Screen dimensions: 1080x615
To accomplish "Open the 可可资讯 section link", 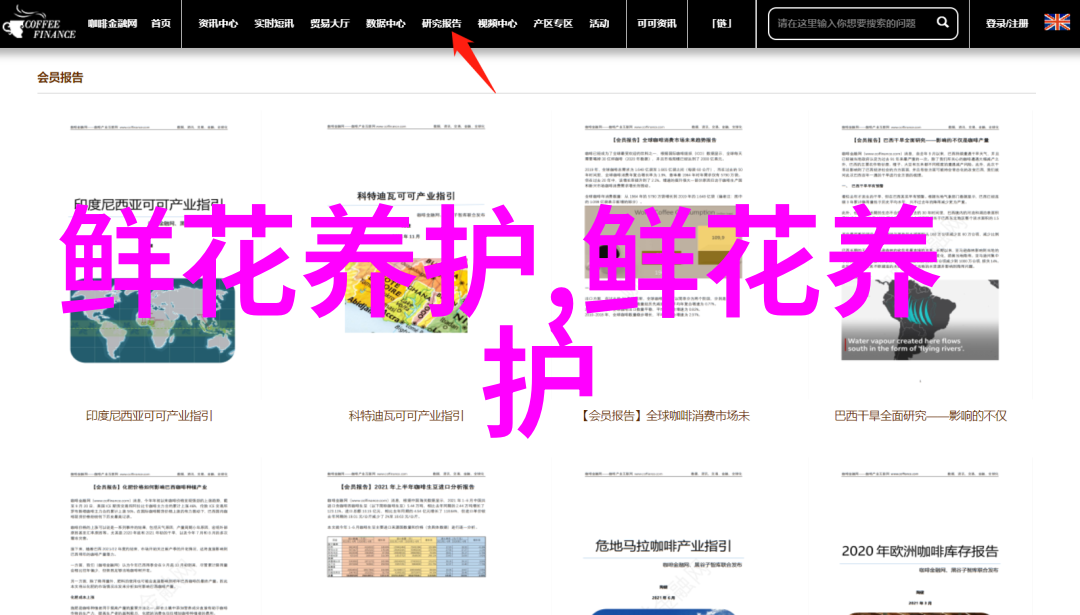I will 656,23.
